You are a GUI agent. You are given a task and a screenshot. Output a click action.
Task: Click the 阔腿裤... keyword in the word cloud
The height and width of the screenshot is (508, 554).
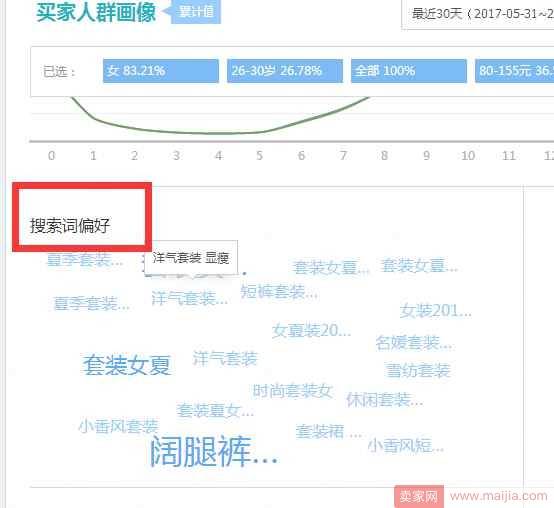213,452
